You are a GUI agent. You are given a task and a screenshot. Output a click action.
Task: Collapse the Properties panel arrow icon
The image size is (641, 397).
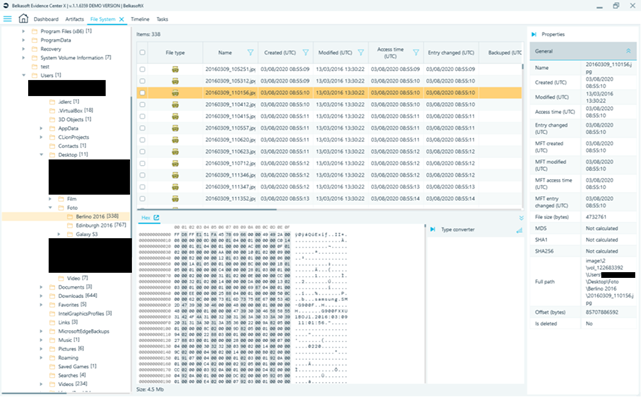(534, 34)
